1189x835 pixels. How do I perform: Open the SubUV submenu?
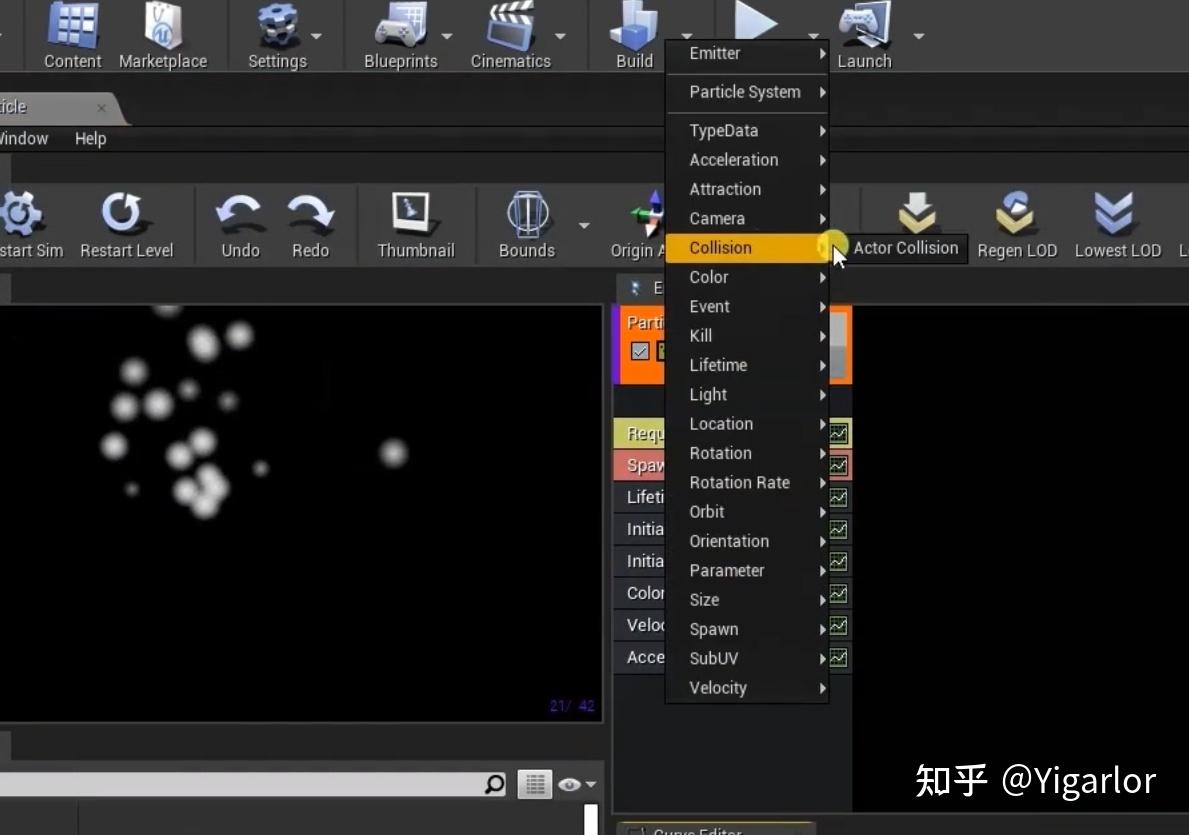coord(747,658)
